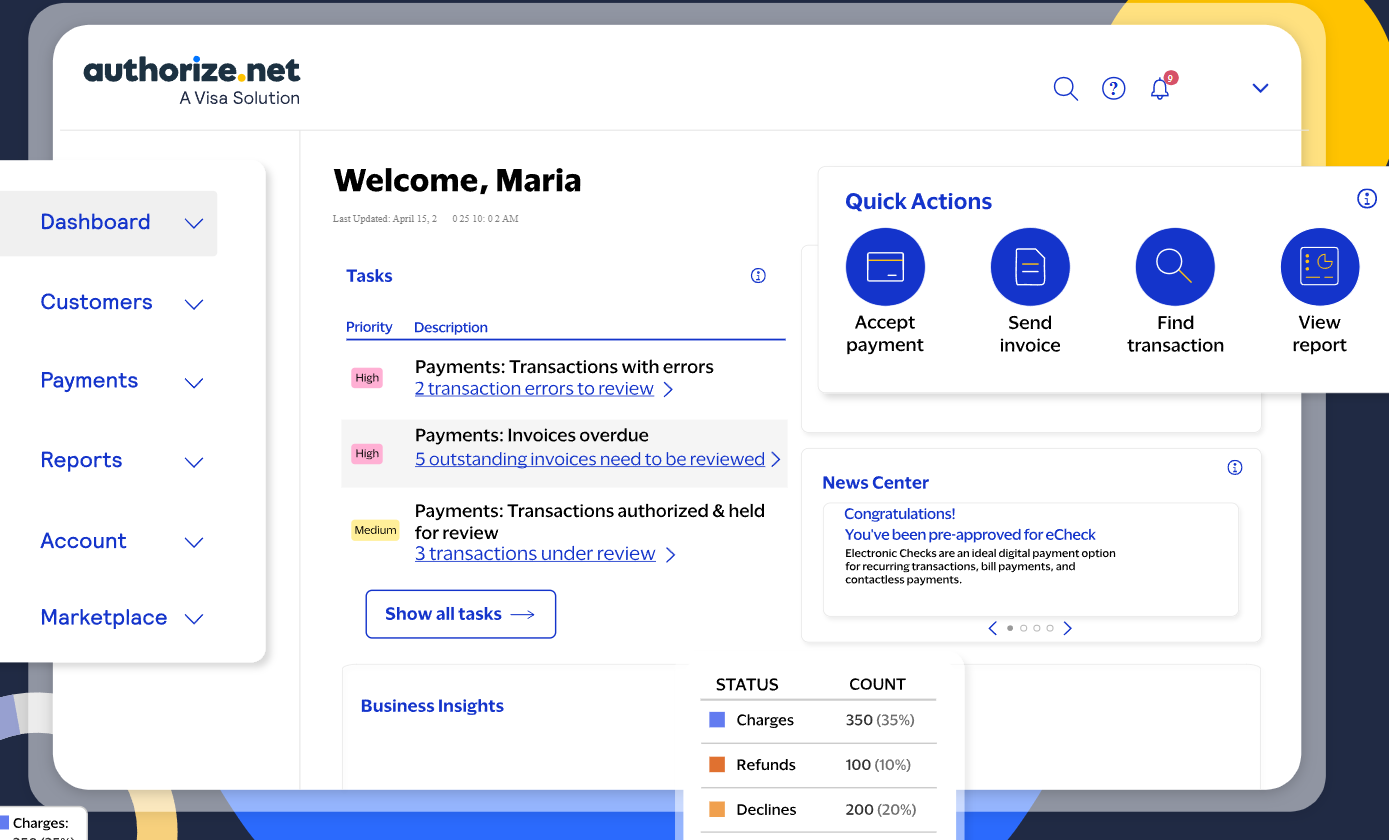The image size is (1389, 840).
Task: Open search with the magnifier icon
Action: coord(1066,89)
